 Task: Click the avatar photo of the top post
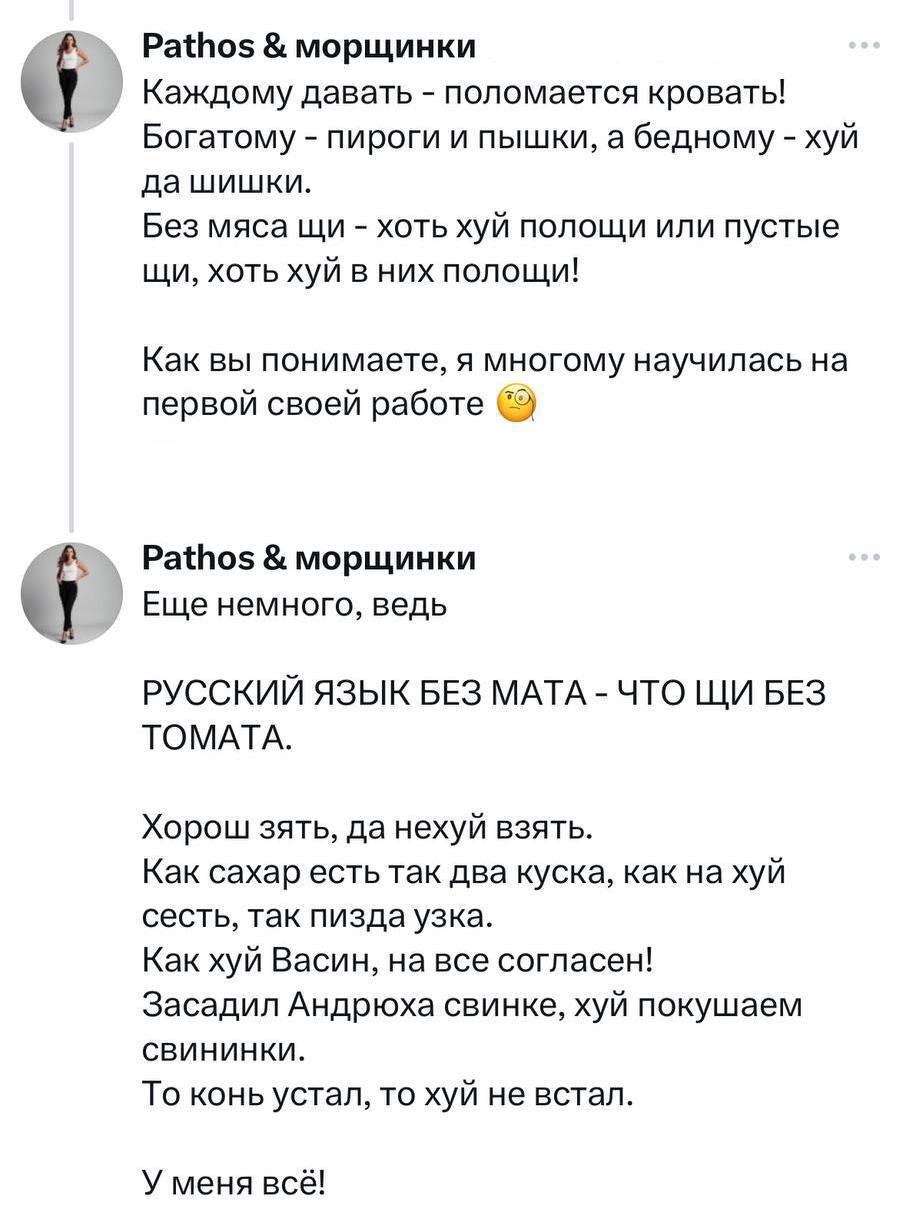point(71,81)
